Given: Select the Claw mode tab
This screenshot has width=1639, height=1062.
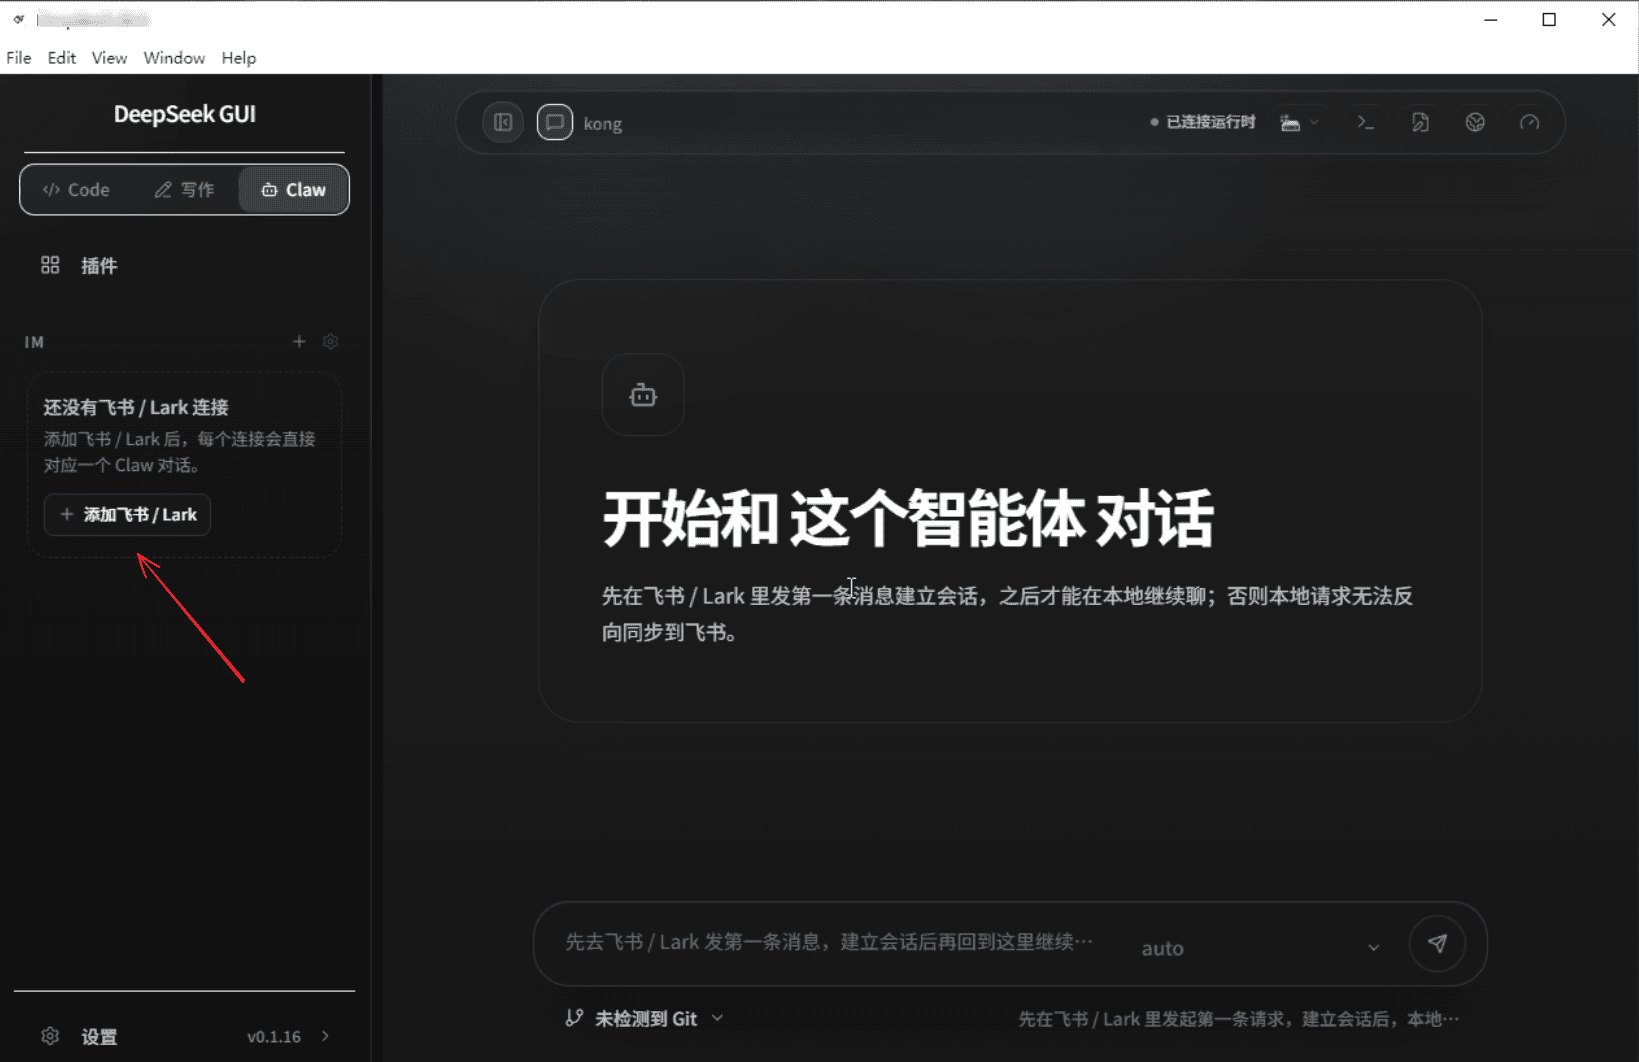Looking at the screenshot, I should pos(293,190).
